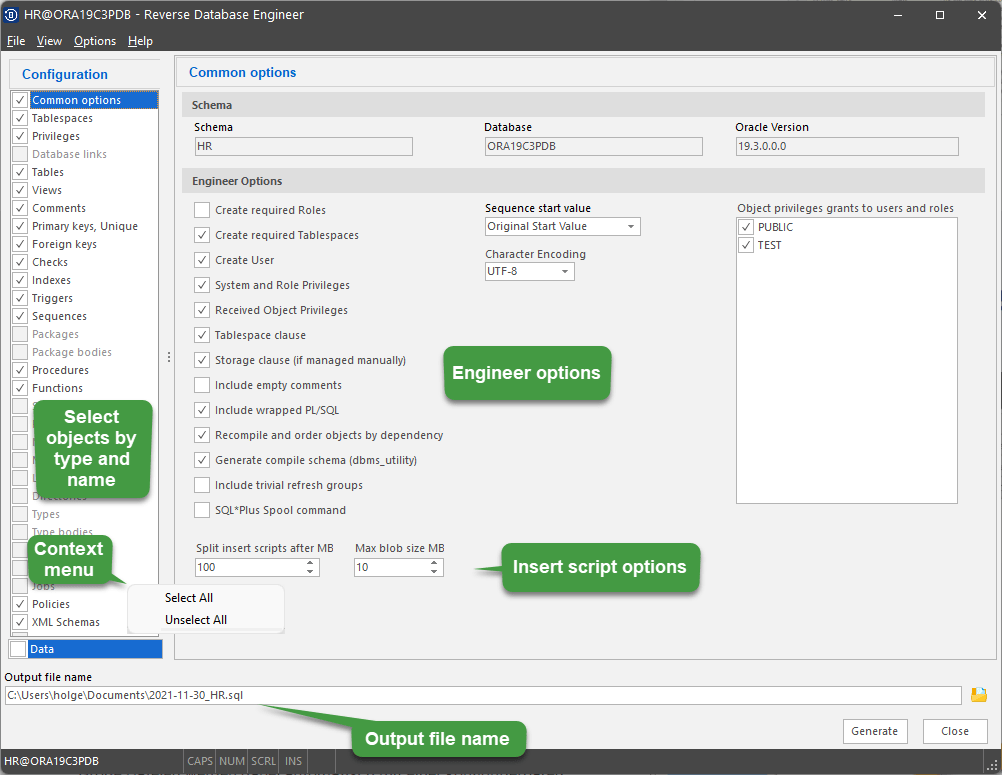Open the Sequence start value dropdown
This screenshot has width=1002, height=775.
(x=632, y=226)
